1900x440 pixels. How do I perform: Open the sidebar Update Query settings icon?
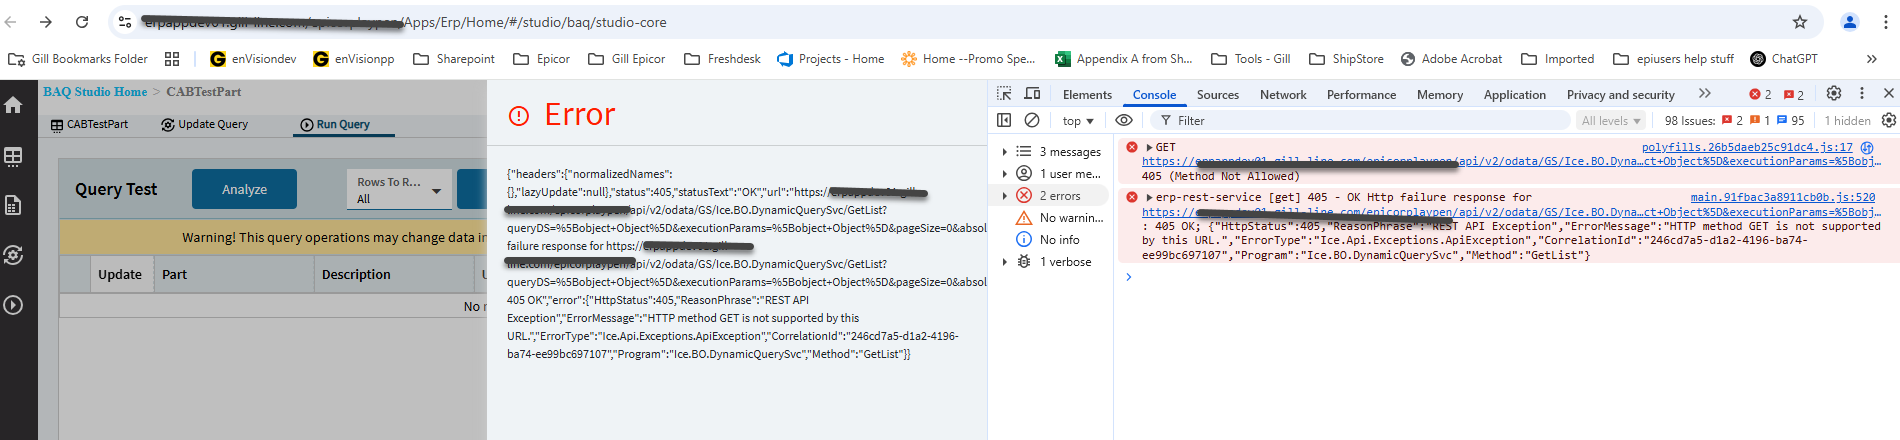14,255
